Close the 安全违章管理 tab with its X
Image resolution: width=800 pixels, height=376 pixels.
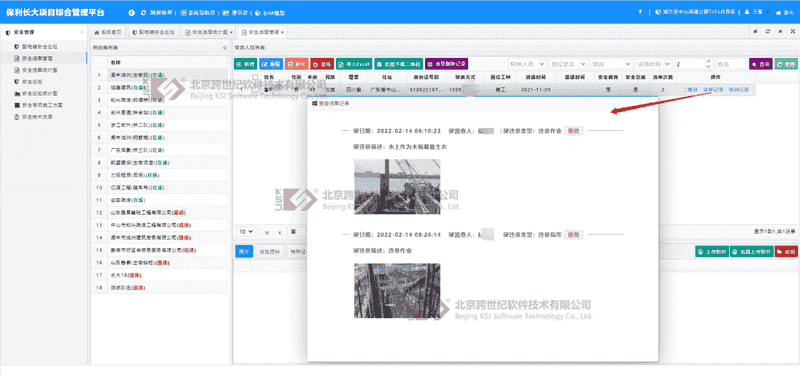point(282,32)
